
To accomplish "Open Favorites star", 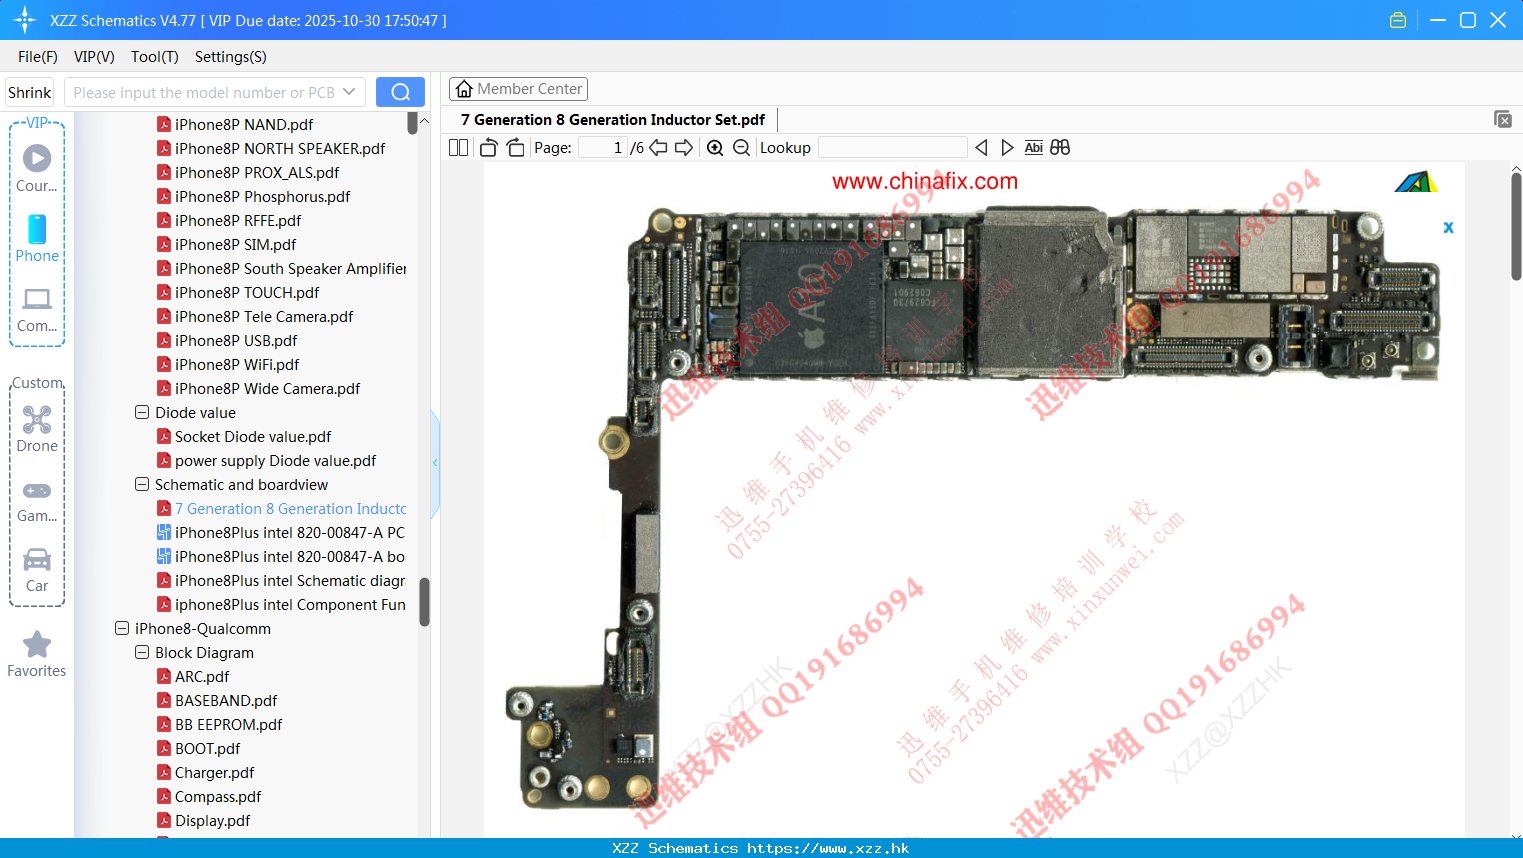I will pos(37,654).
